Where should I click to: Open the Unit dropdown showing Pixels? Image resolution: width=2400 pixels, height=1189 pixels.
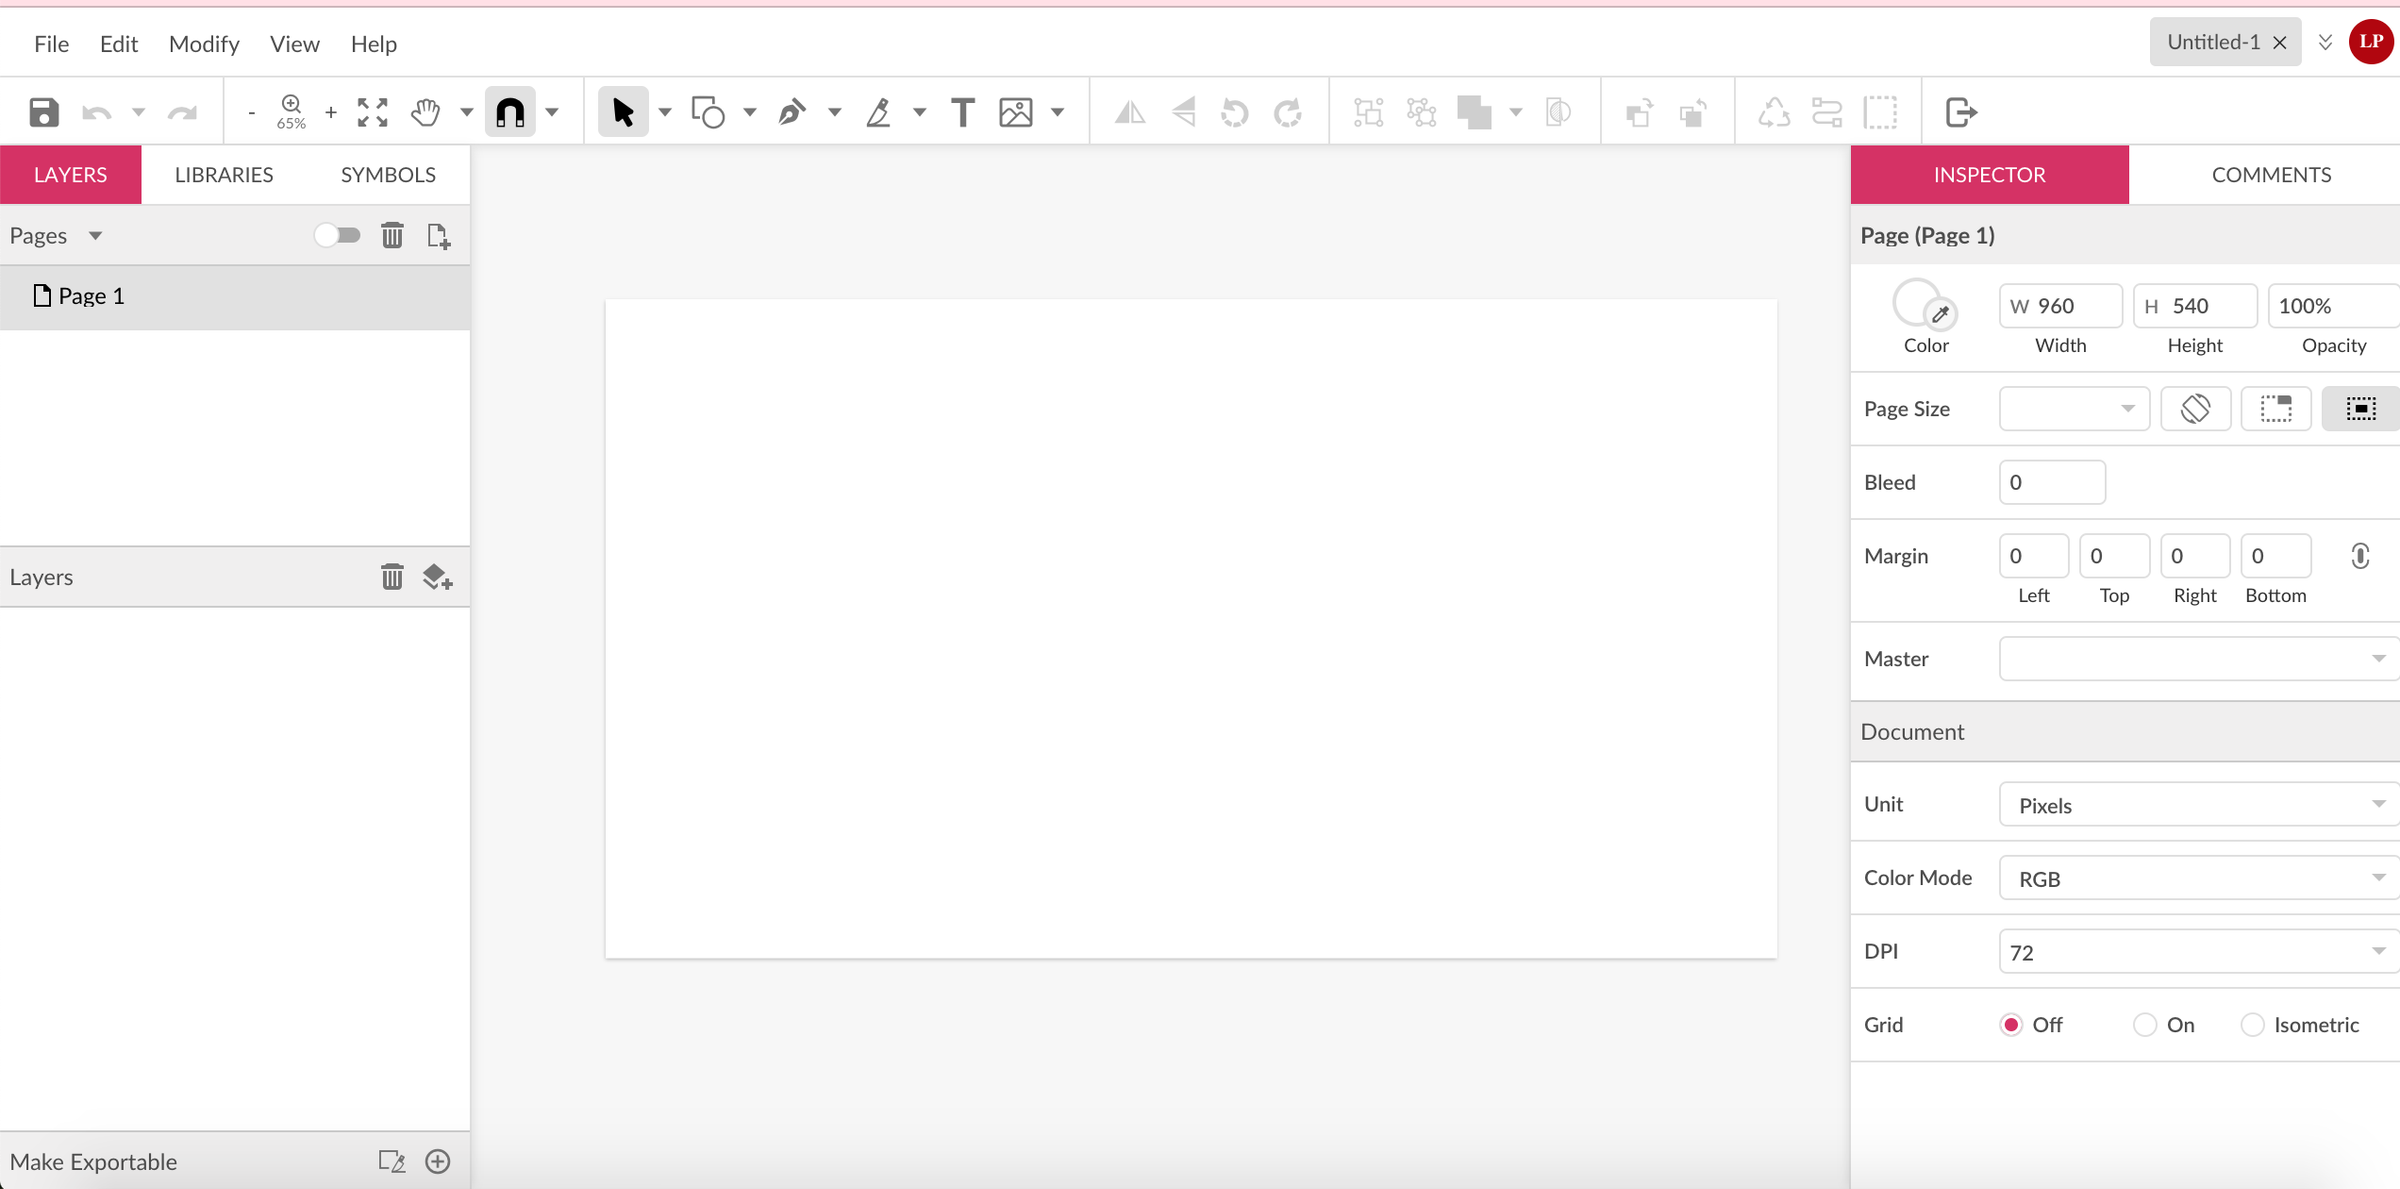pos(2197,805)
